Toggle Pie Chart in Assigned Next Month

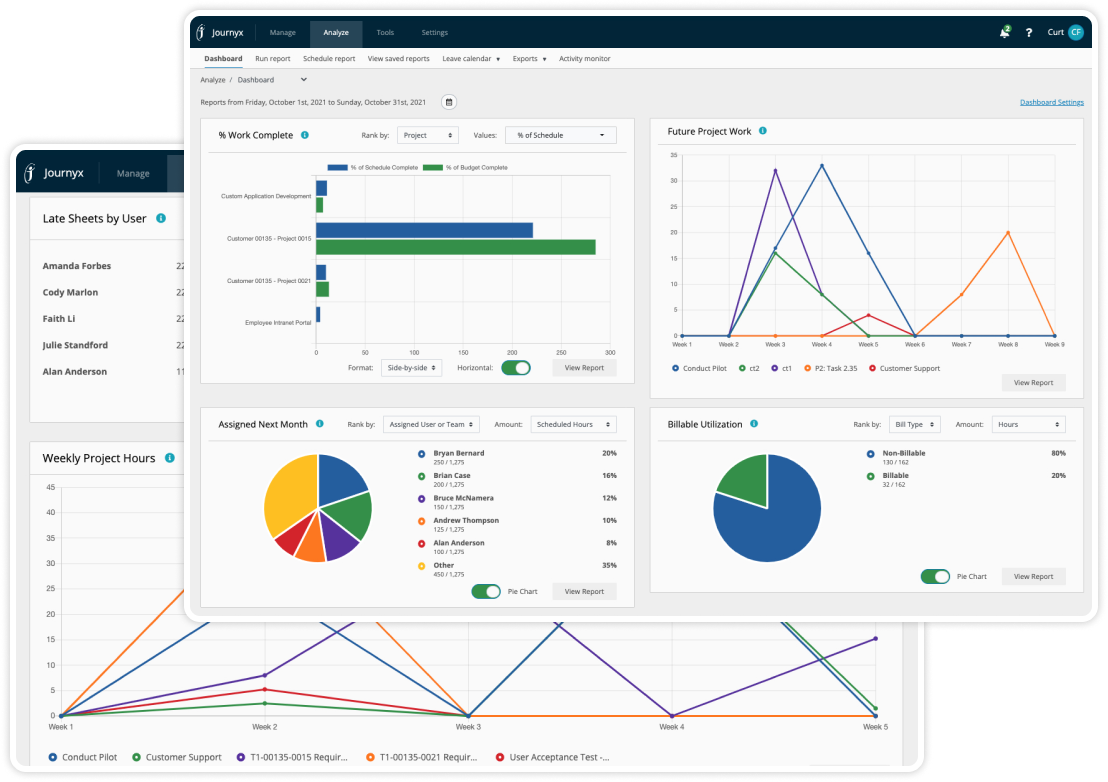point(486,591)
